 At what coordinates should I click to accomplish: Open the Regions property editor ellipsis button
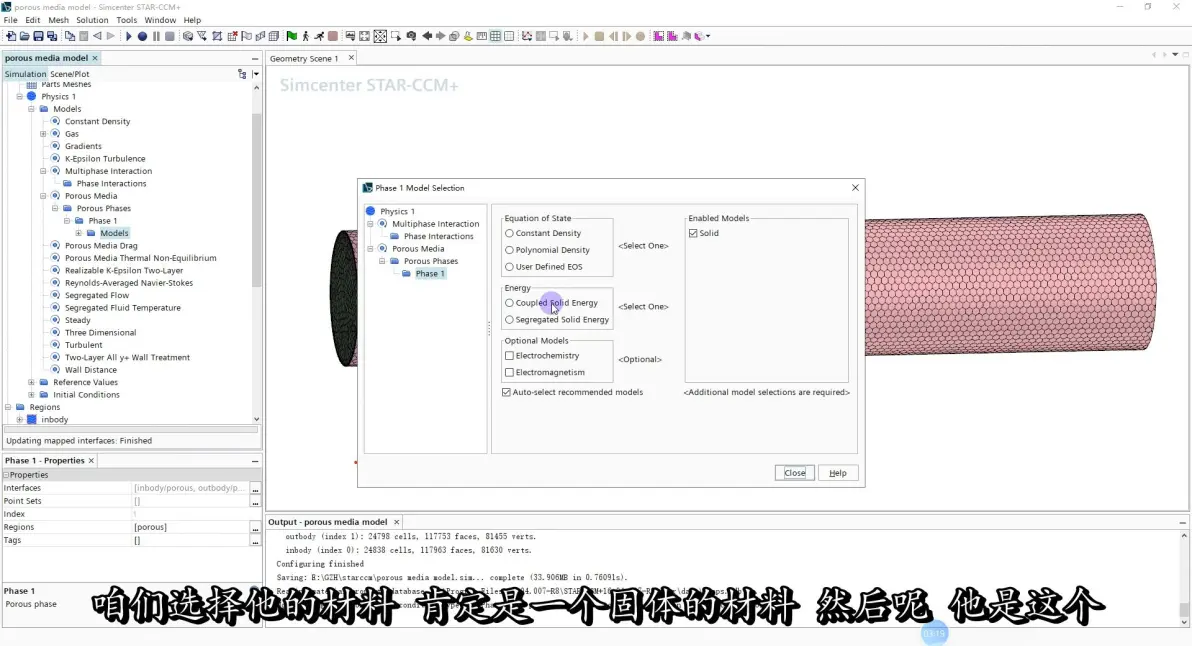pos(255,527)
